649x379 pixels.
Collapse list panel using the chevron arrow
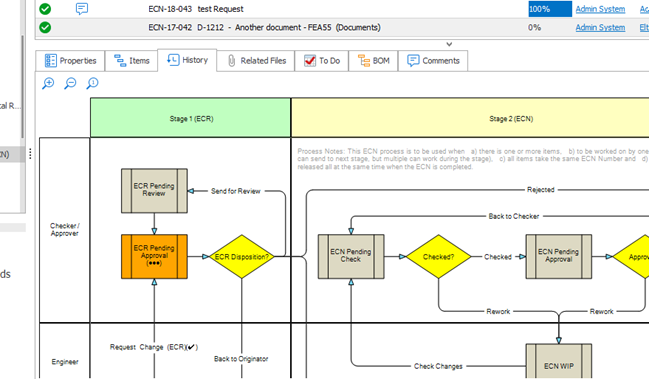[449, 44]
